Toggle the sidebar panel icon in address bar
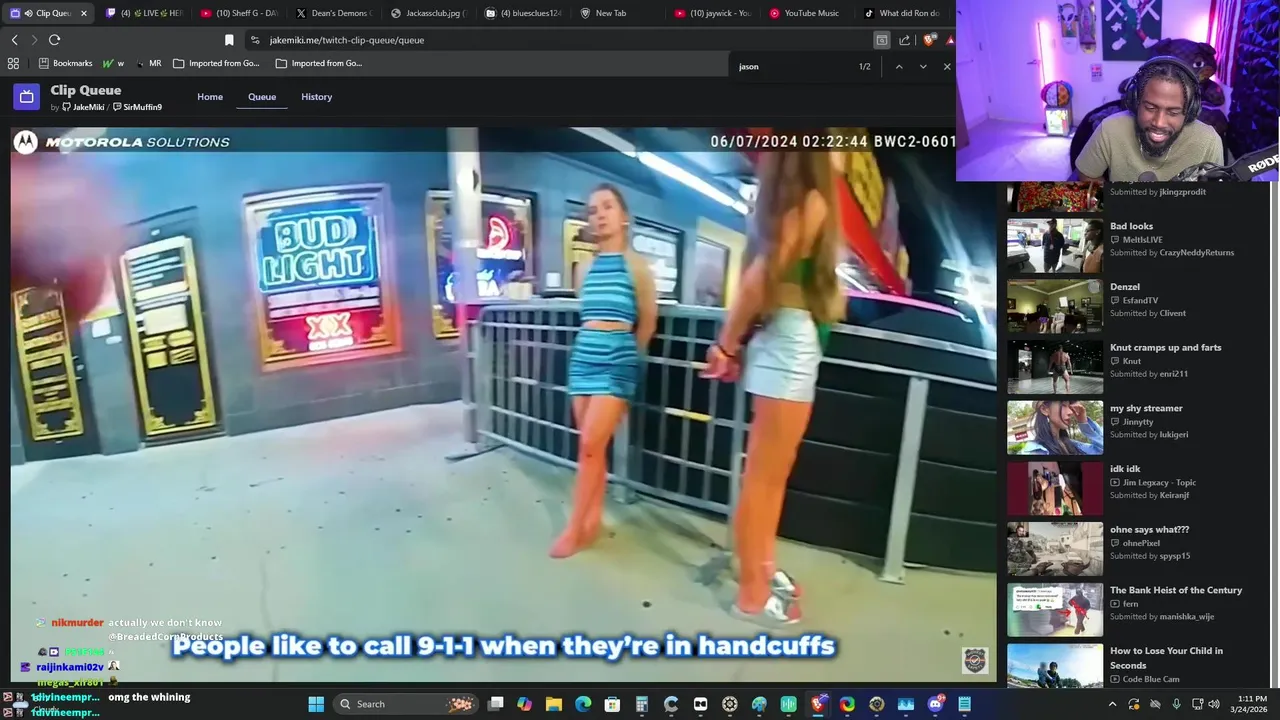 881,40
